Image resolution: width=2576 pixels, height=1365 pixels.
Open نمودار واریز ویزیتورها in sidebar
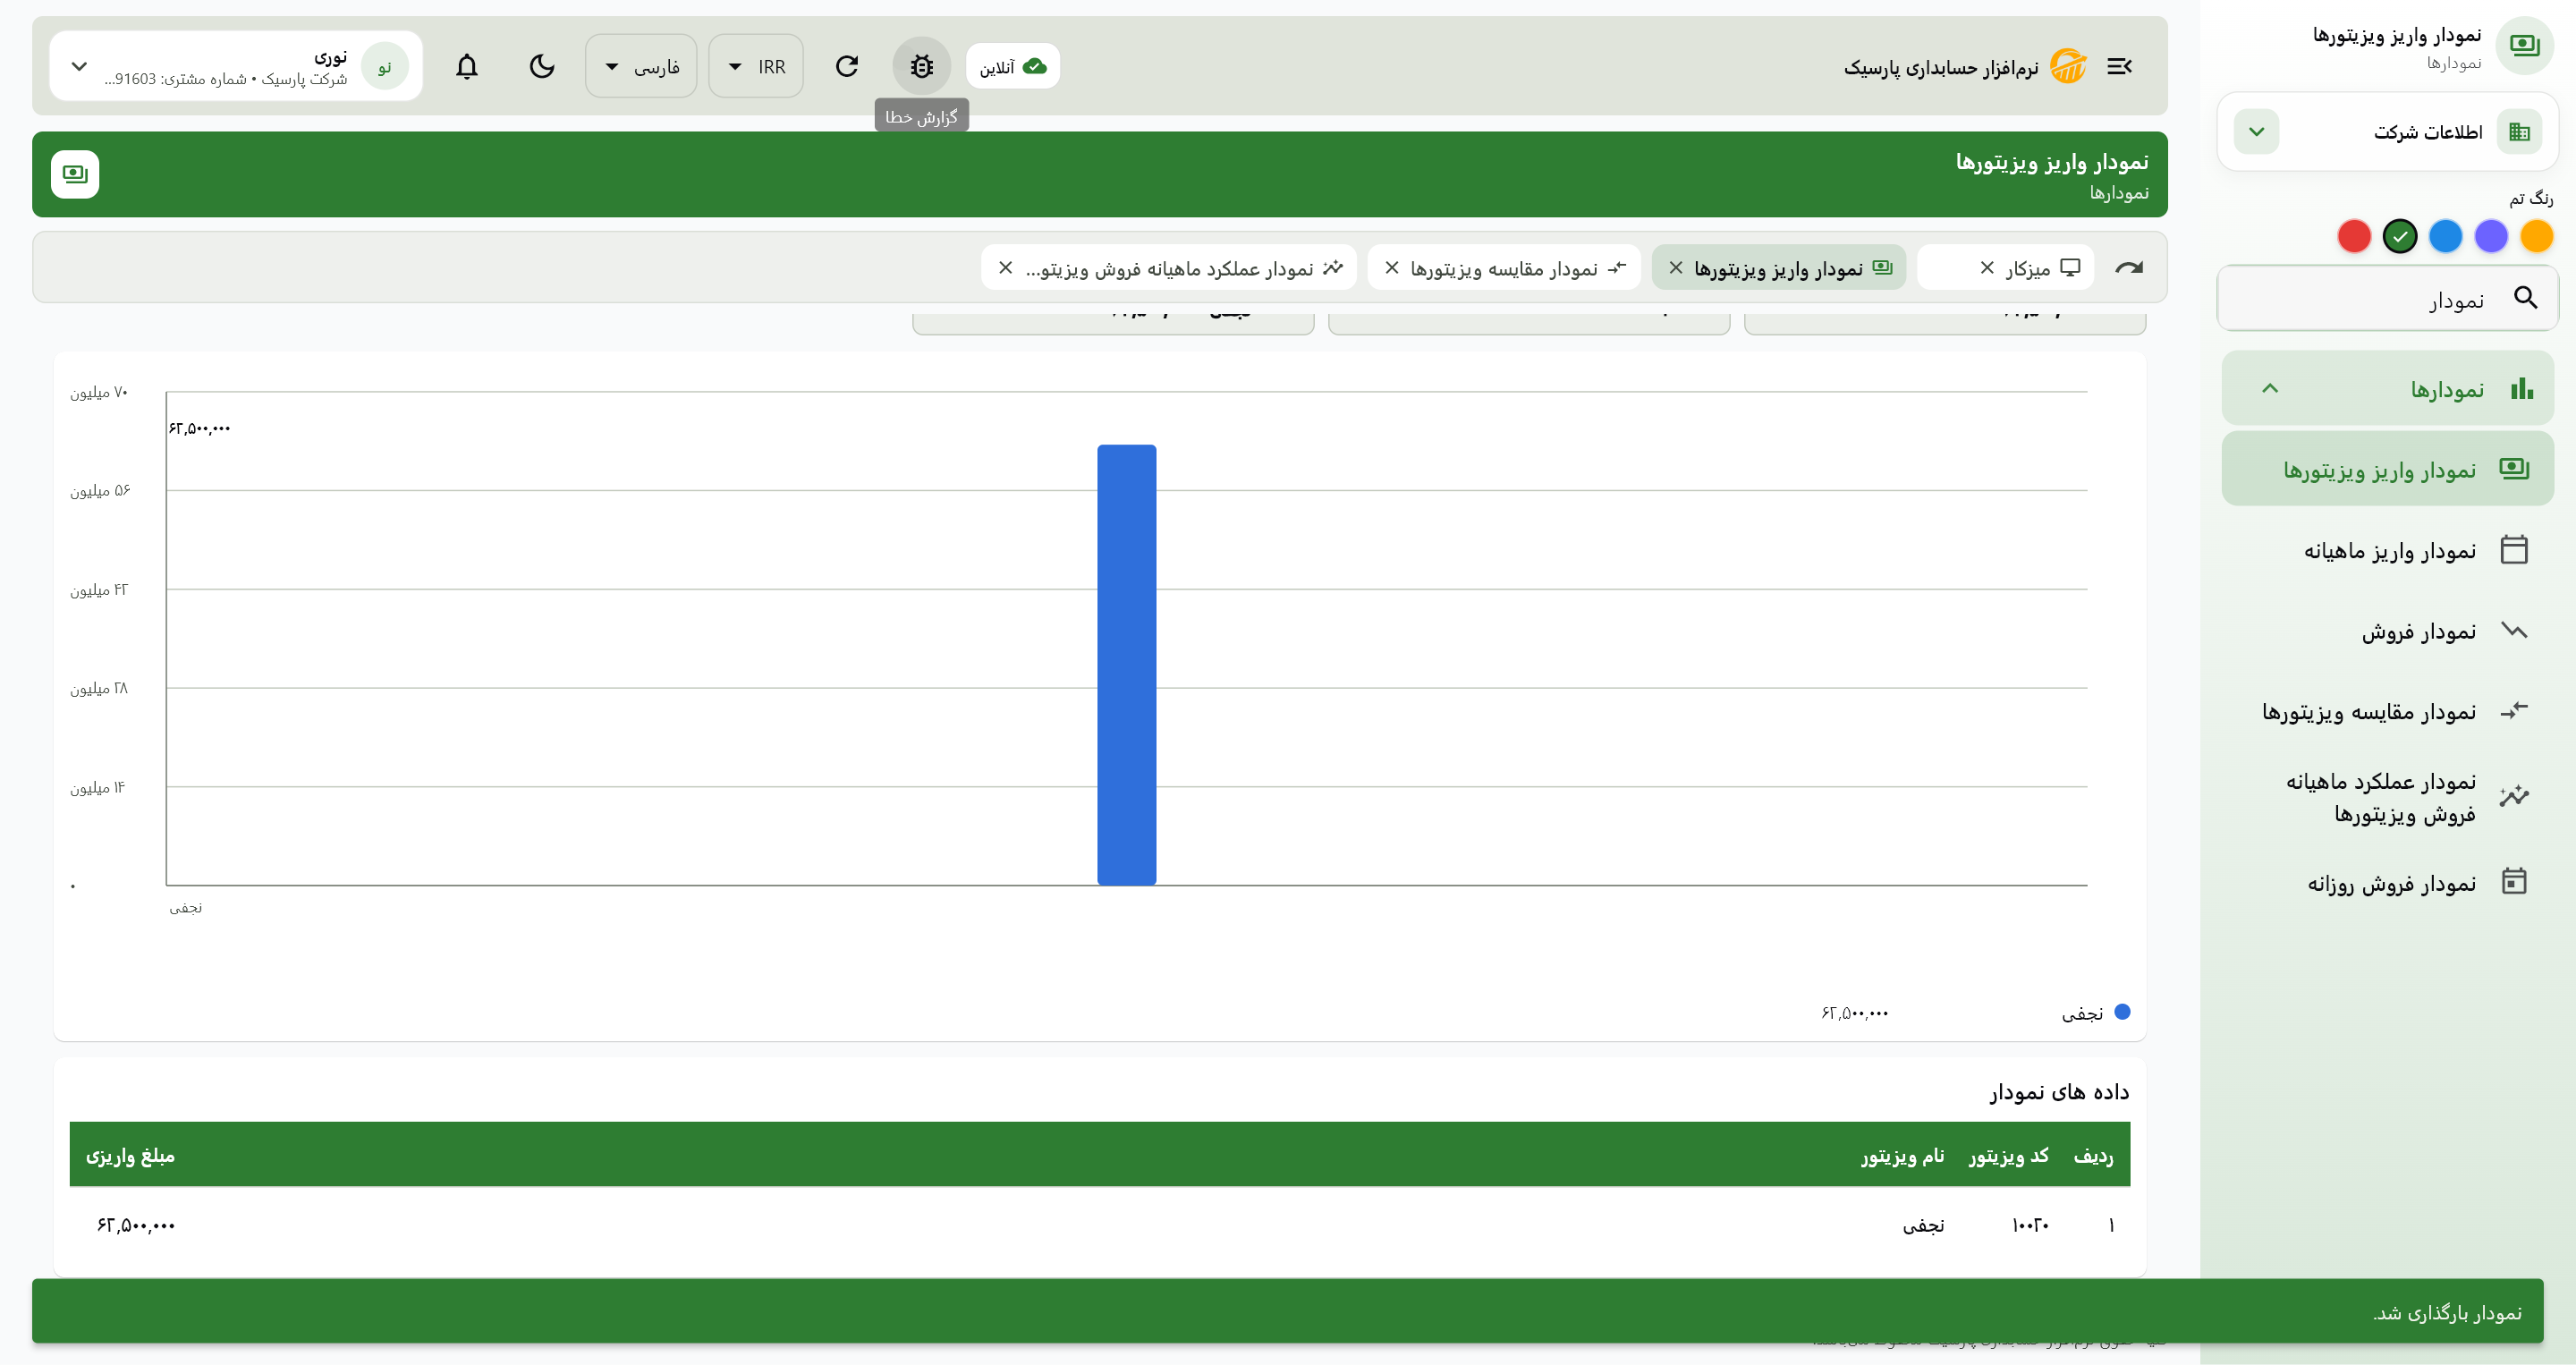coord(2387,468)
